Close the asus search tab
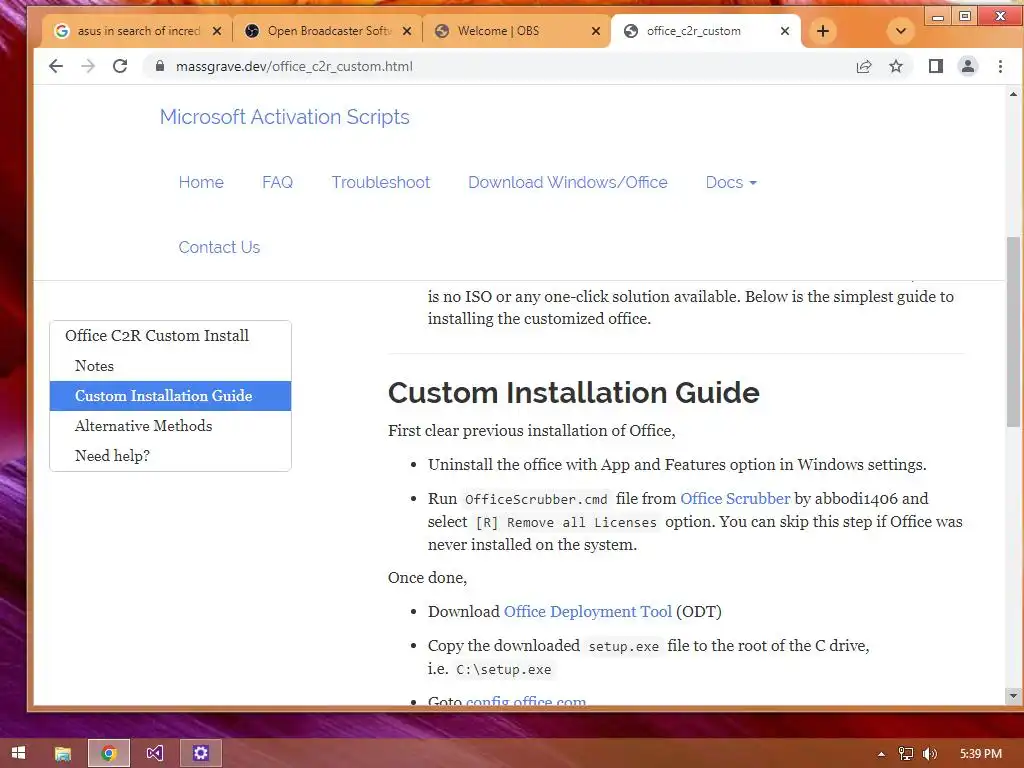Viewport: 1024px width, 768px height. (217, 31)
